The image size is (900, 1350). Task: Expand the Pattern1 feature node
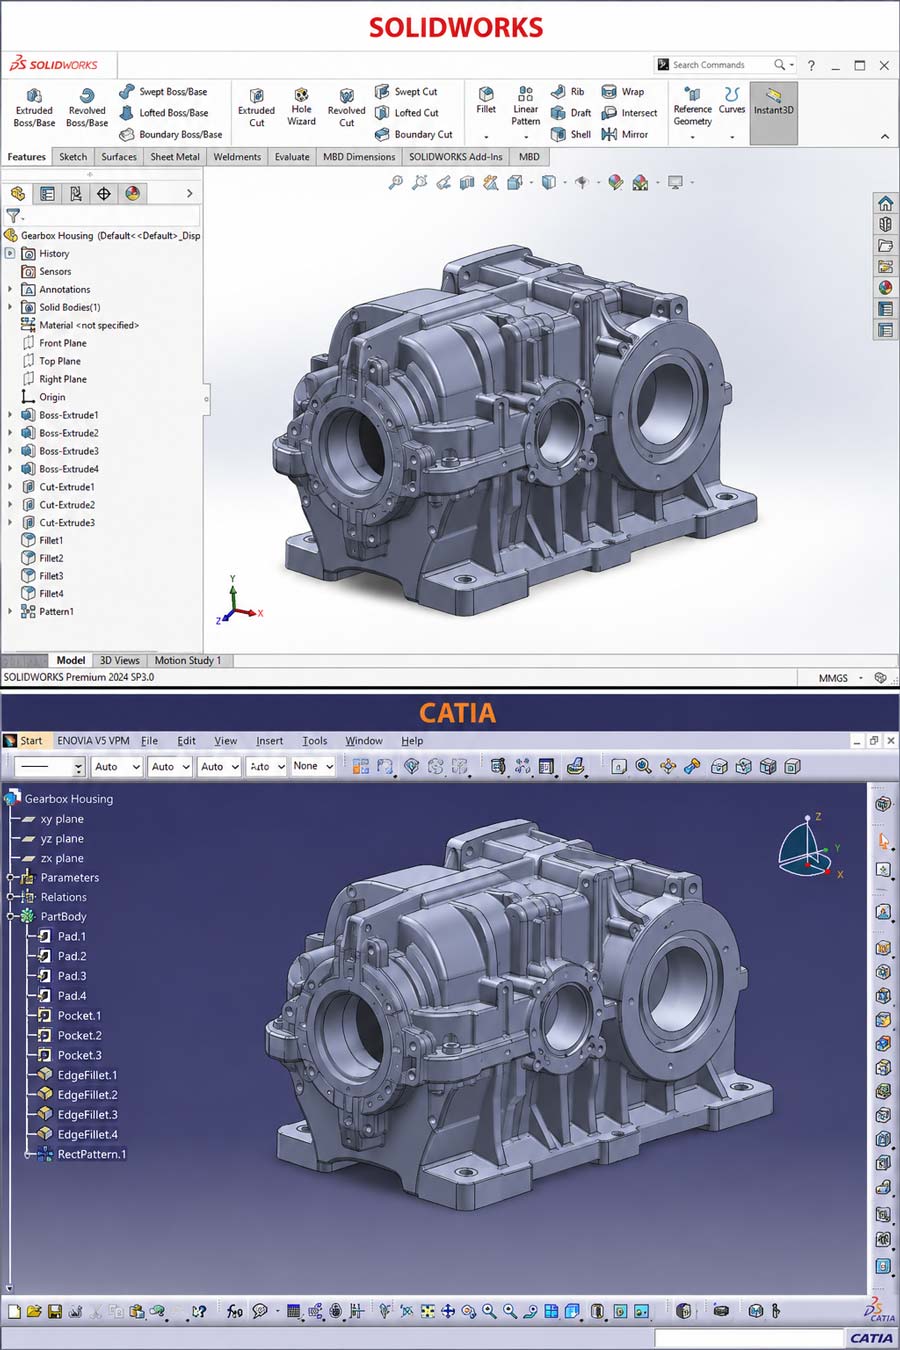tap(10, 612)
